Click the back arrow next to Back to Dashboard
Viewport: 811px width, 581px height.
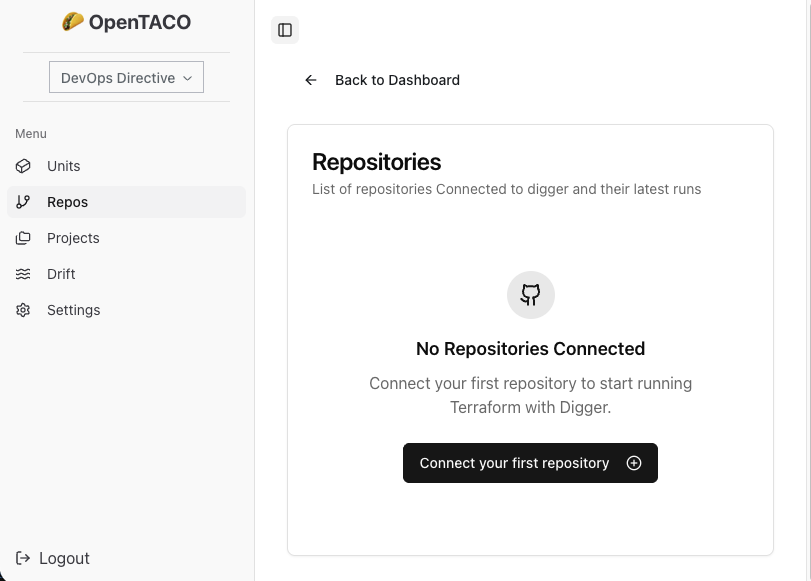click(x=311, y=80)
